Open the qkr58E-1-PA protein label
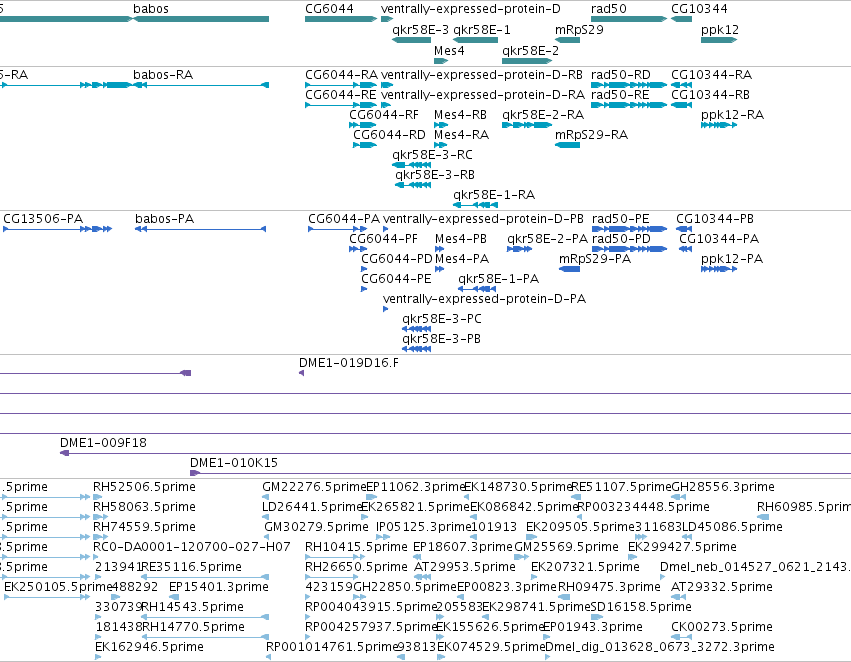Viewport: 851px width, 662px height. point(498,279)
